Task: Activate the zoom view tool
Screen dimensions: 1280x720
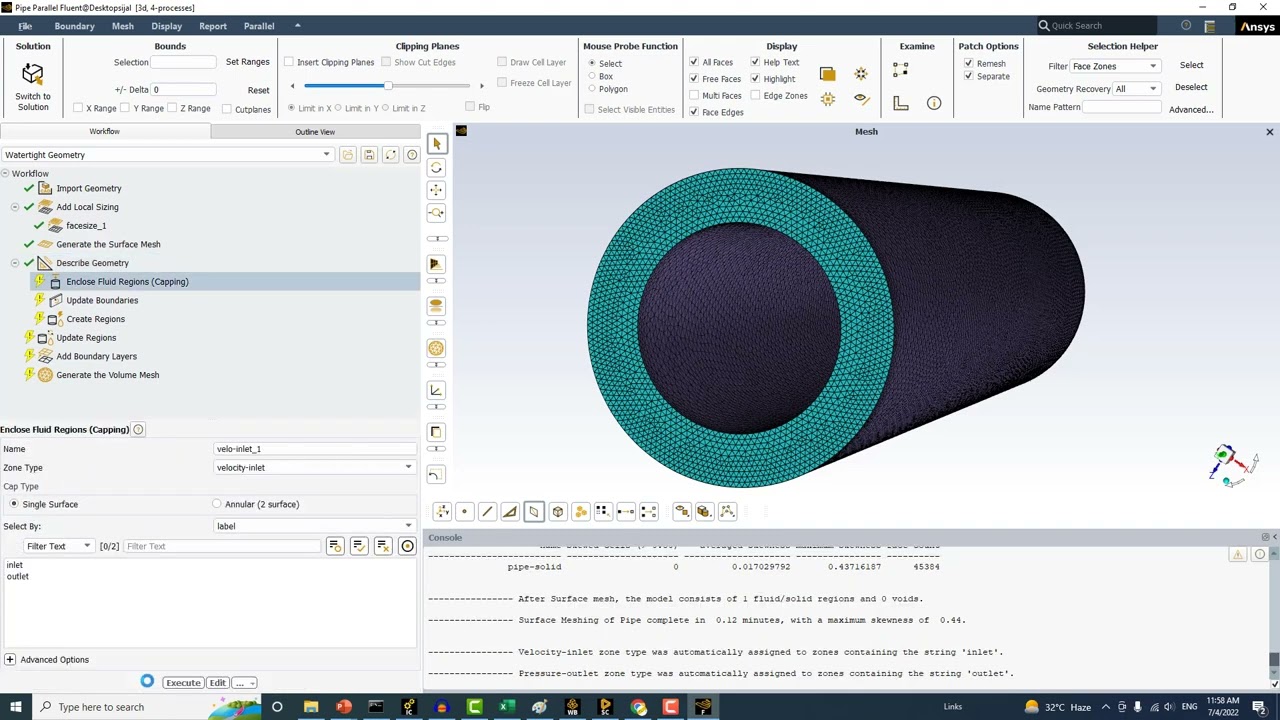Action: click(436, 213)
